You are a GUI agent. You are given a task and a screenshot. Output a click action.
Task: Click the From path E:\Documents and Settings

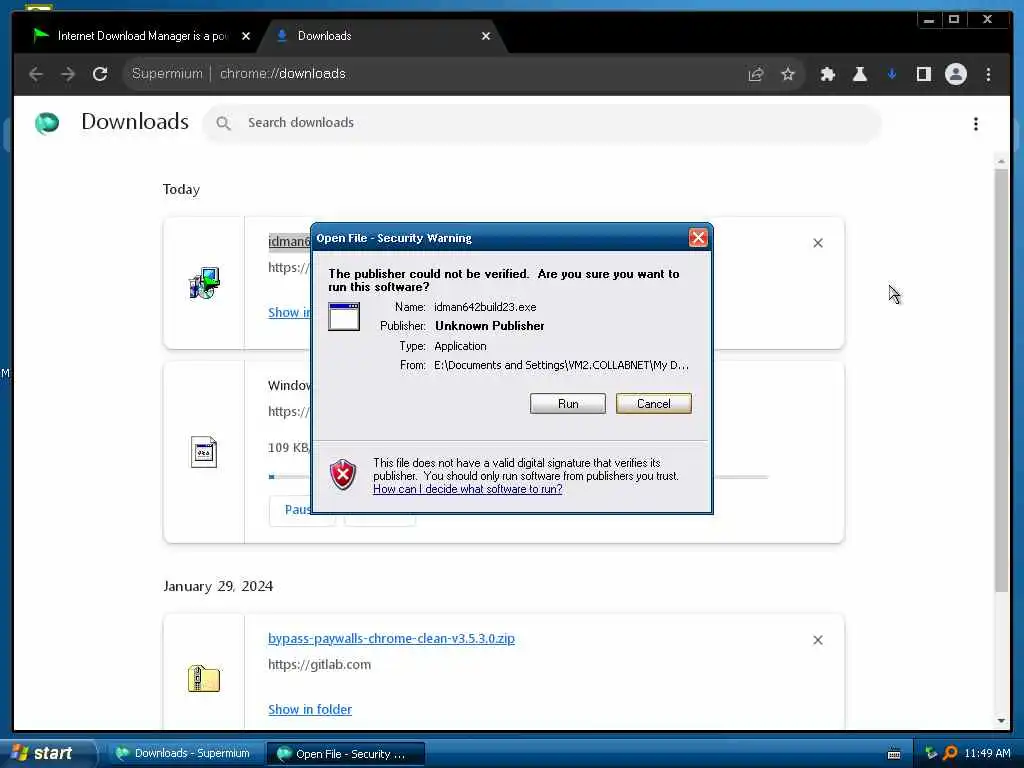[561, 365]
